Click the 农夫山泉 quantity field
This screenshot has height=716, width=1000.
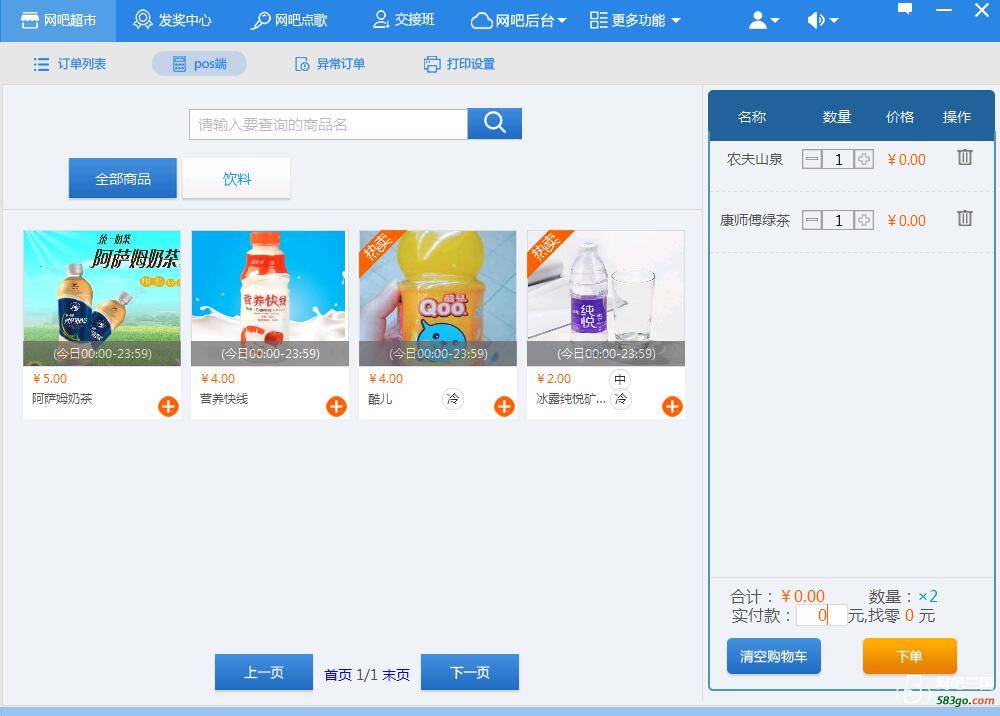pyautogui.click(x=838, y=159)
